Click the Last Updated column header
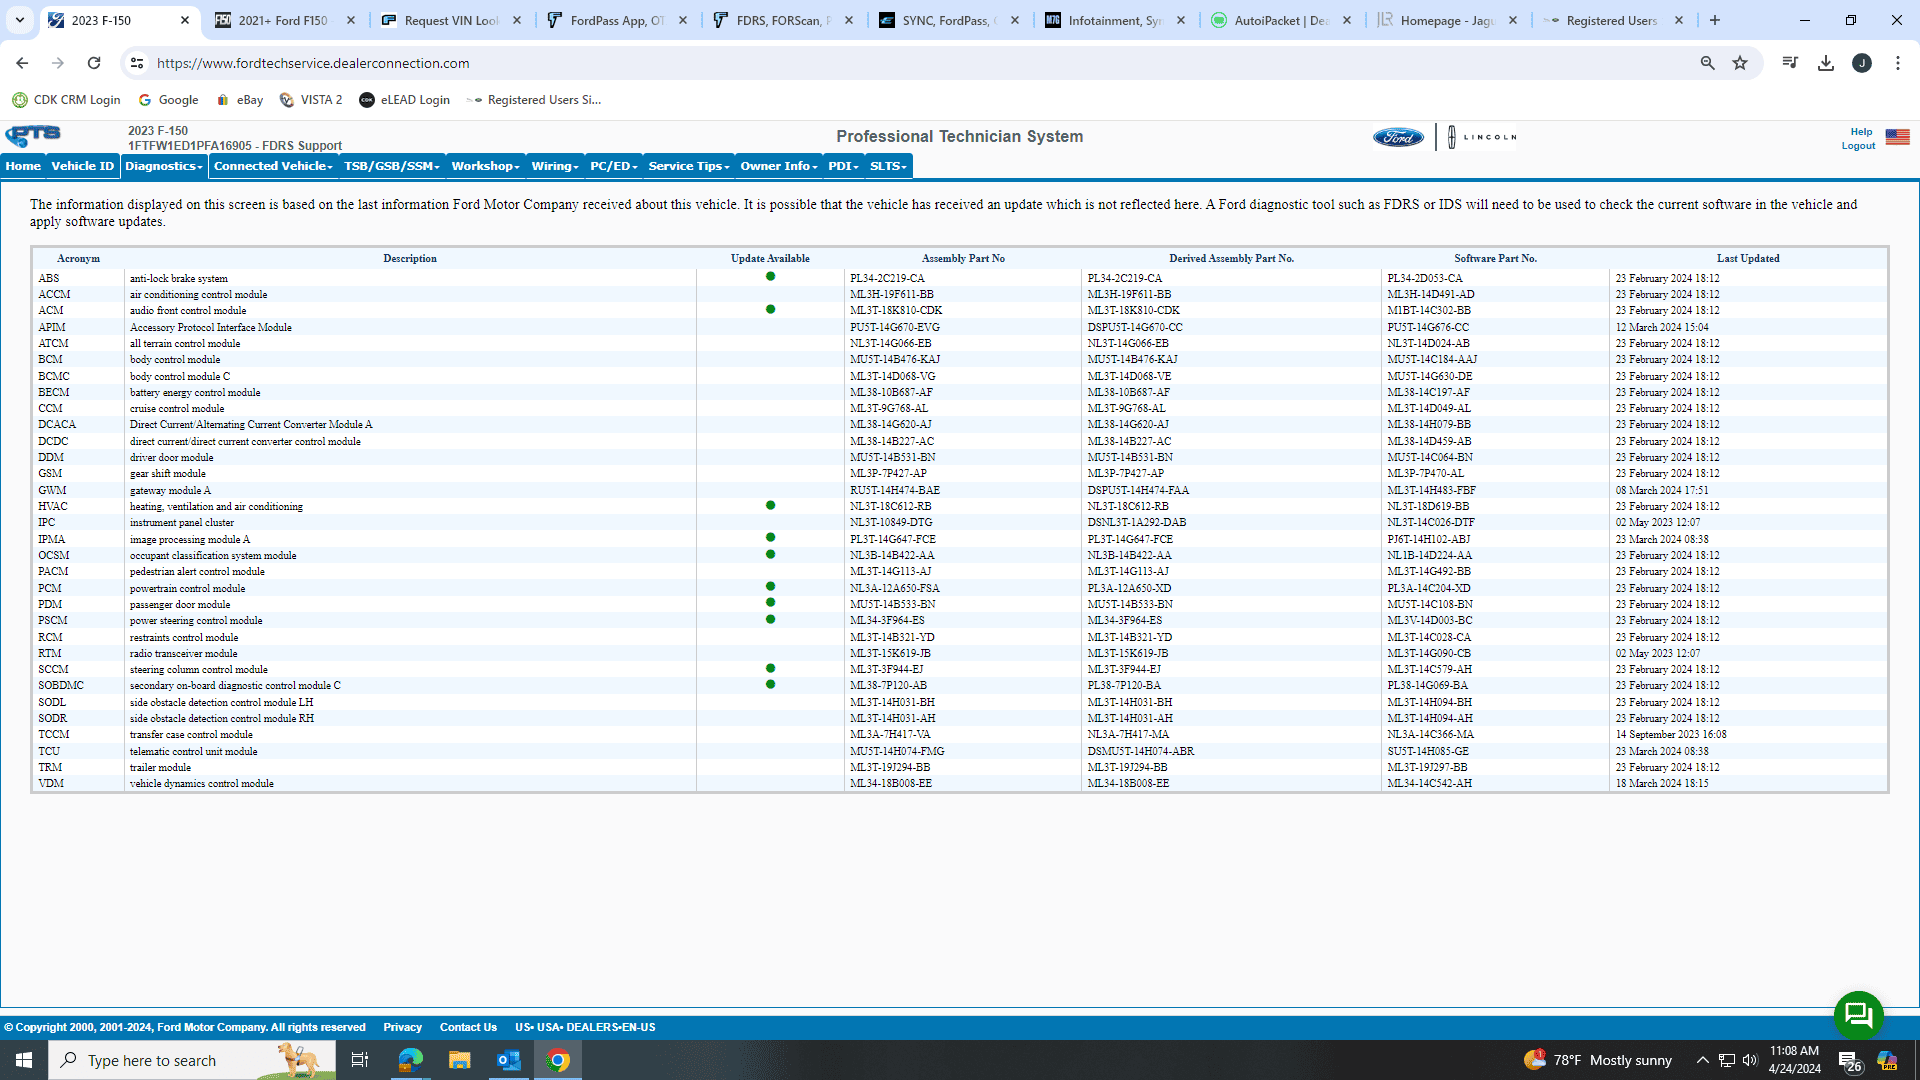 [x=1748, y=259]
